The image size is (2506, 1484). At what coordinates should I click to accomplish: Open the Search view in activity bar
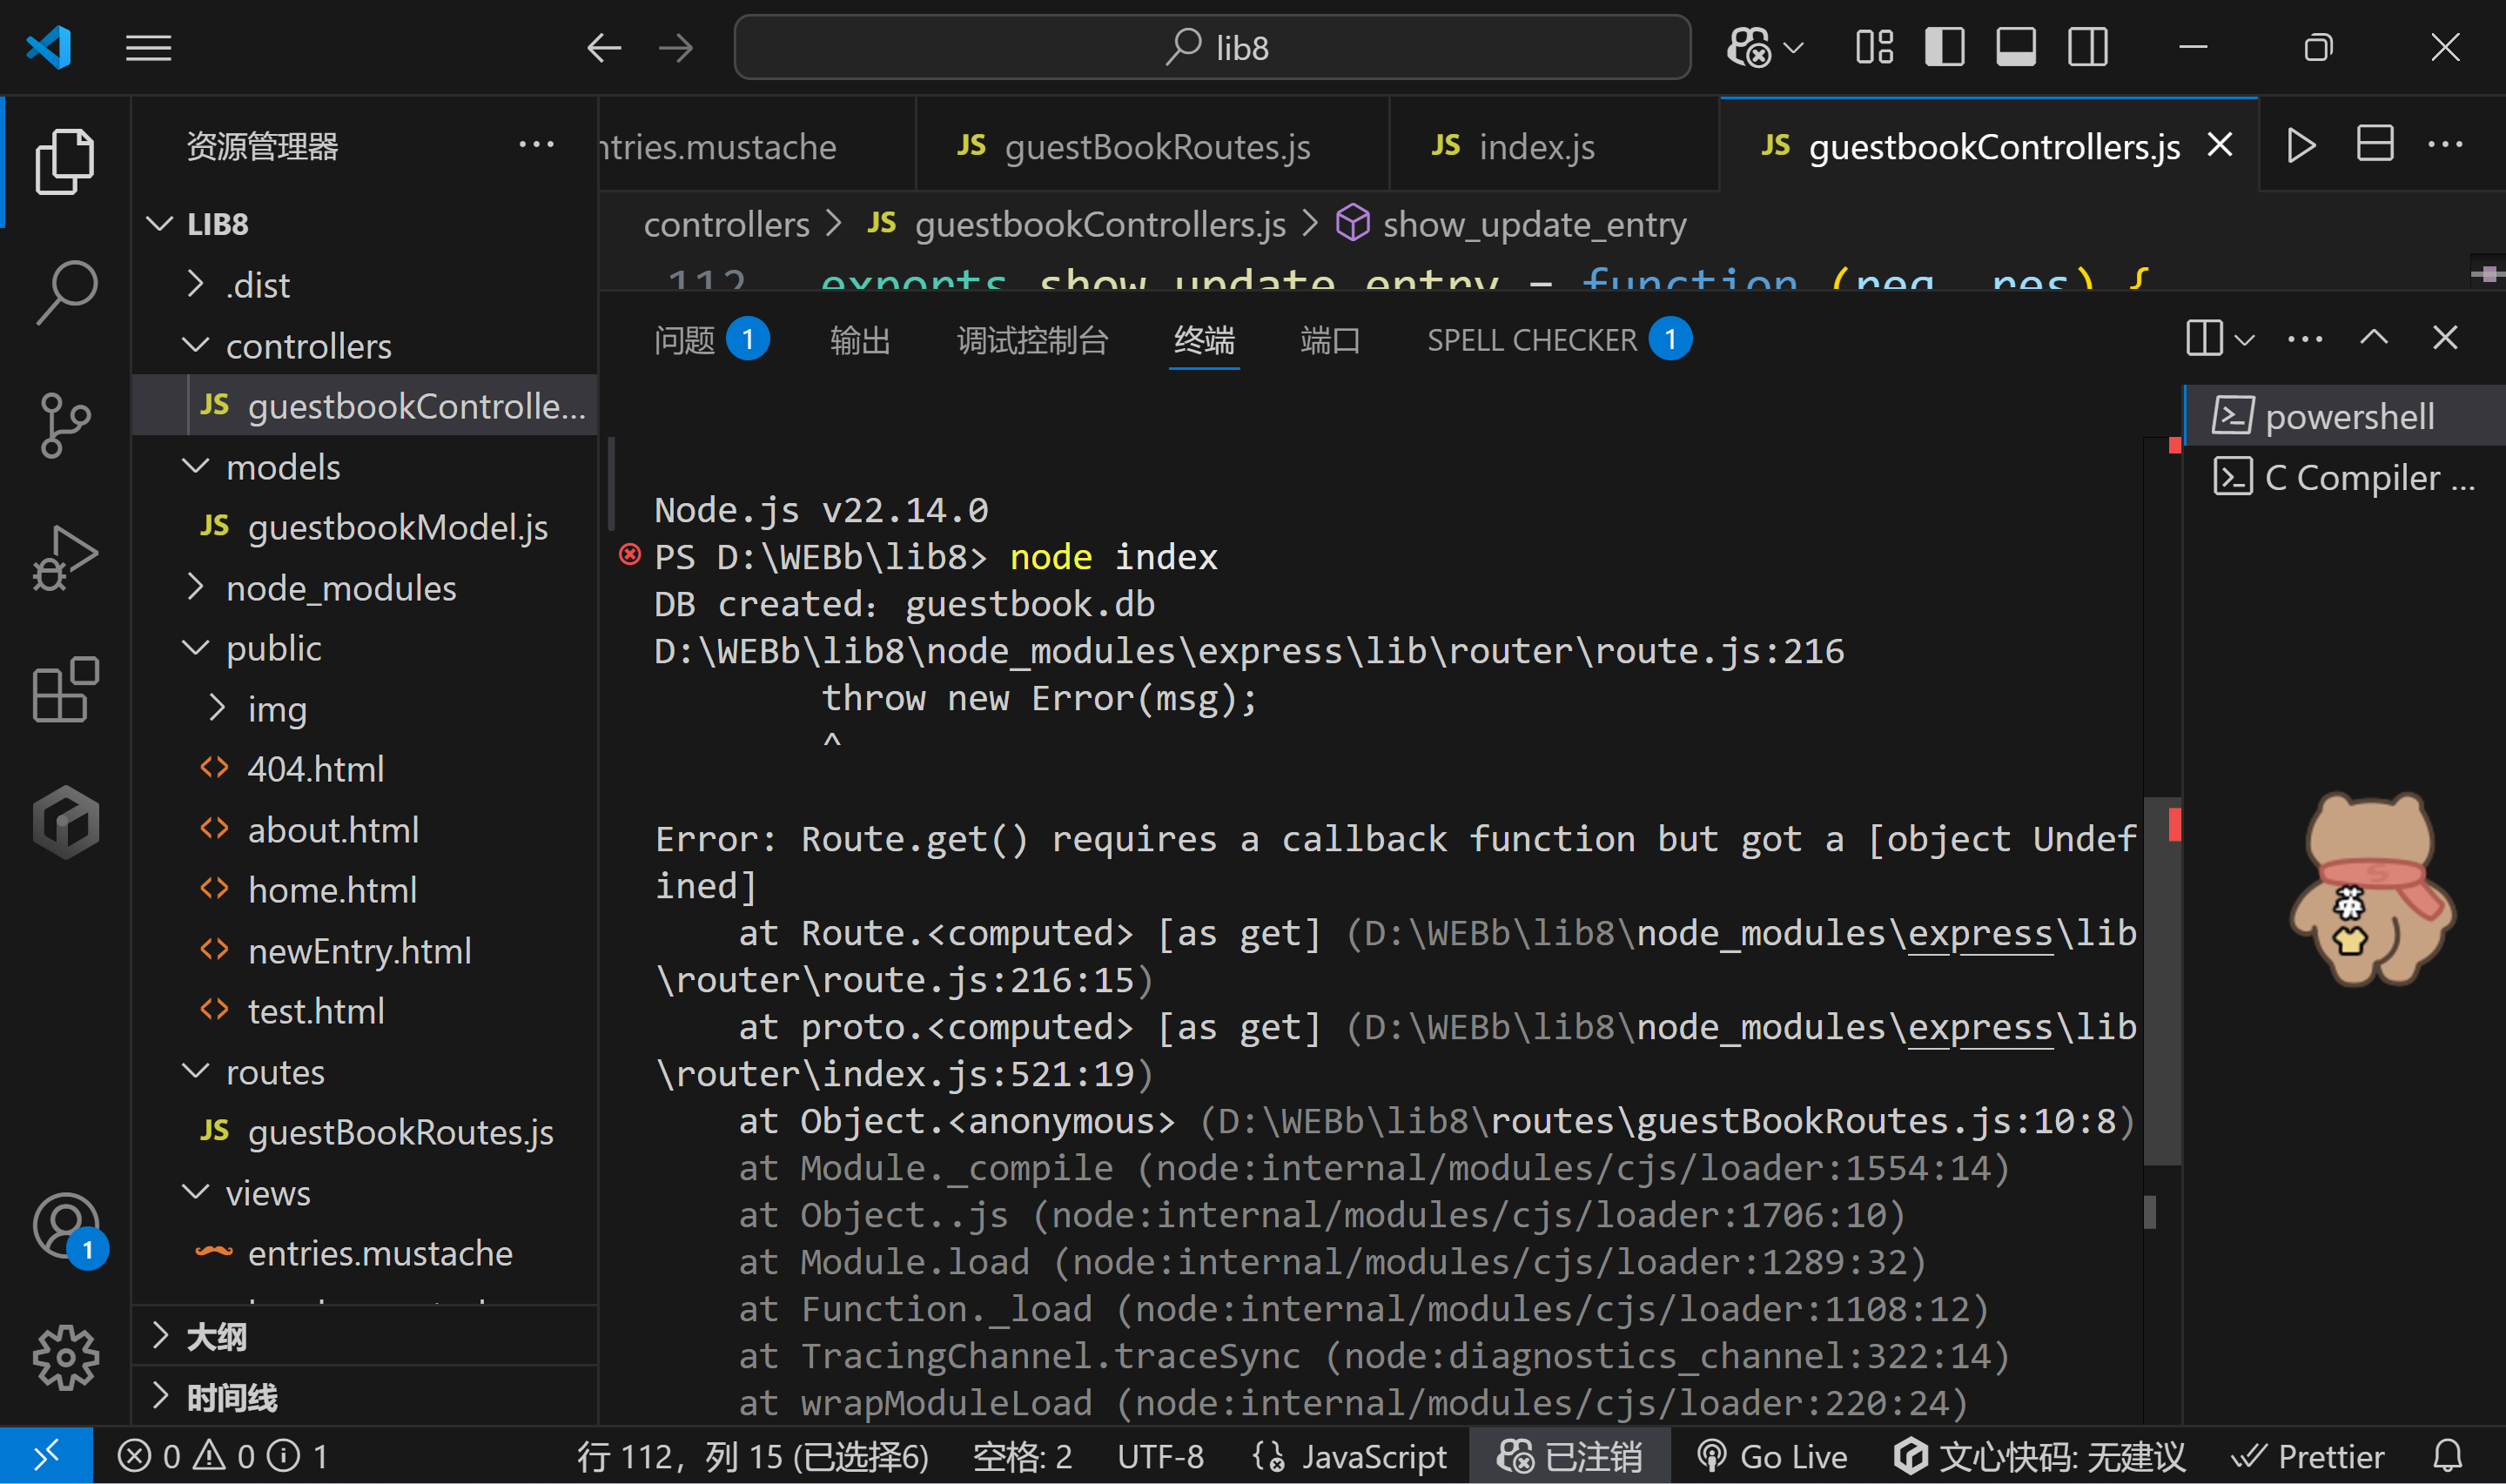click(66, 292)
